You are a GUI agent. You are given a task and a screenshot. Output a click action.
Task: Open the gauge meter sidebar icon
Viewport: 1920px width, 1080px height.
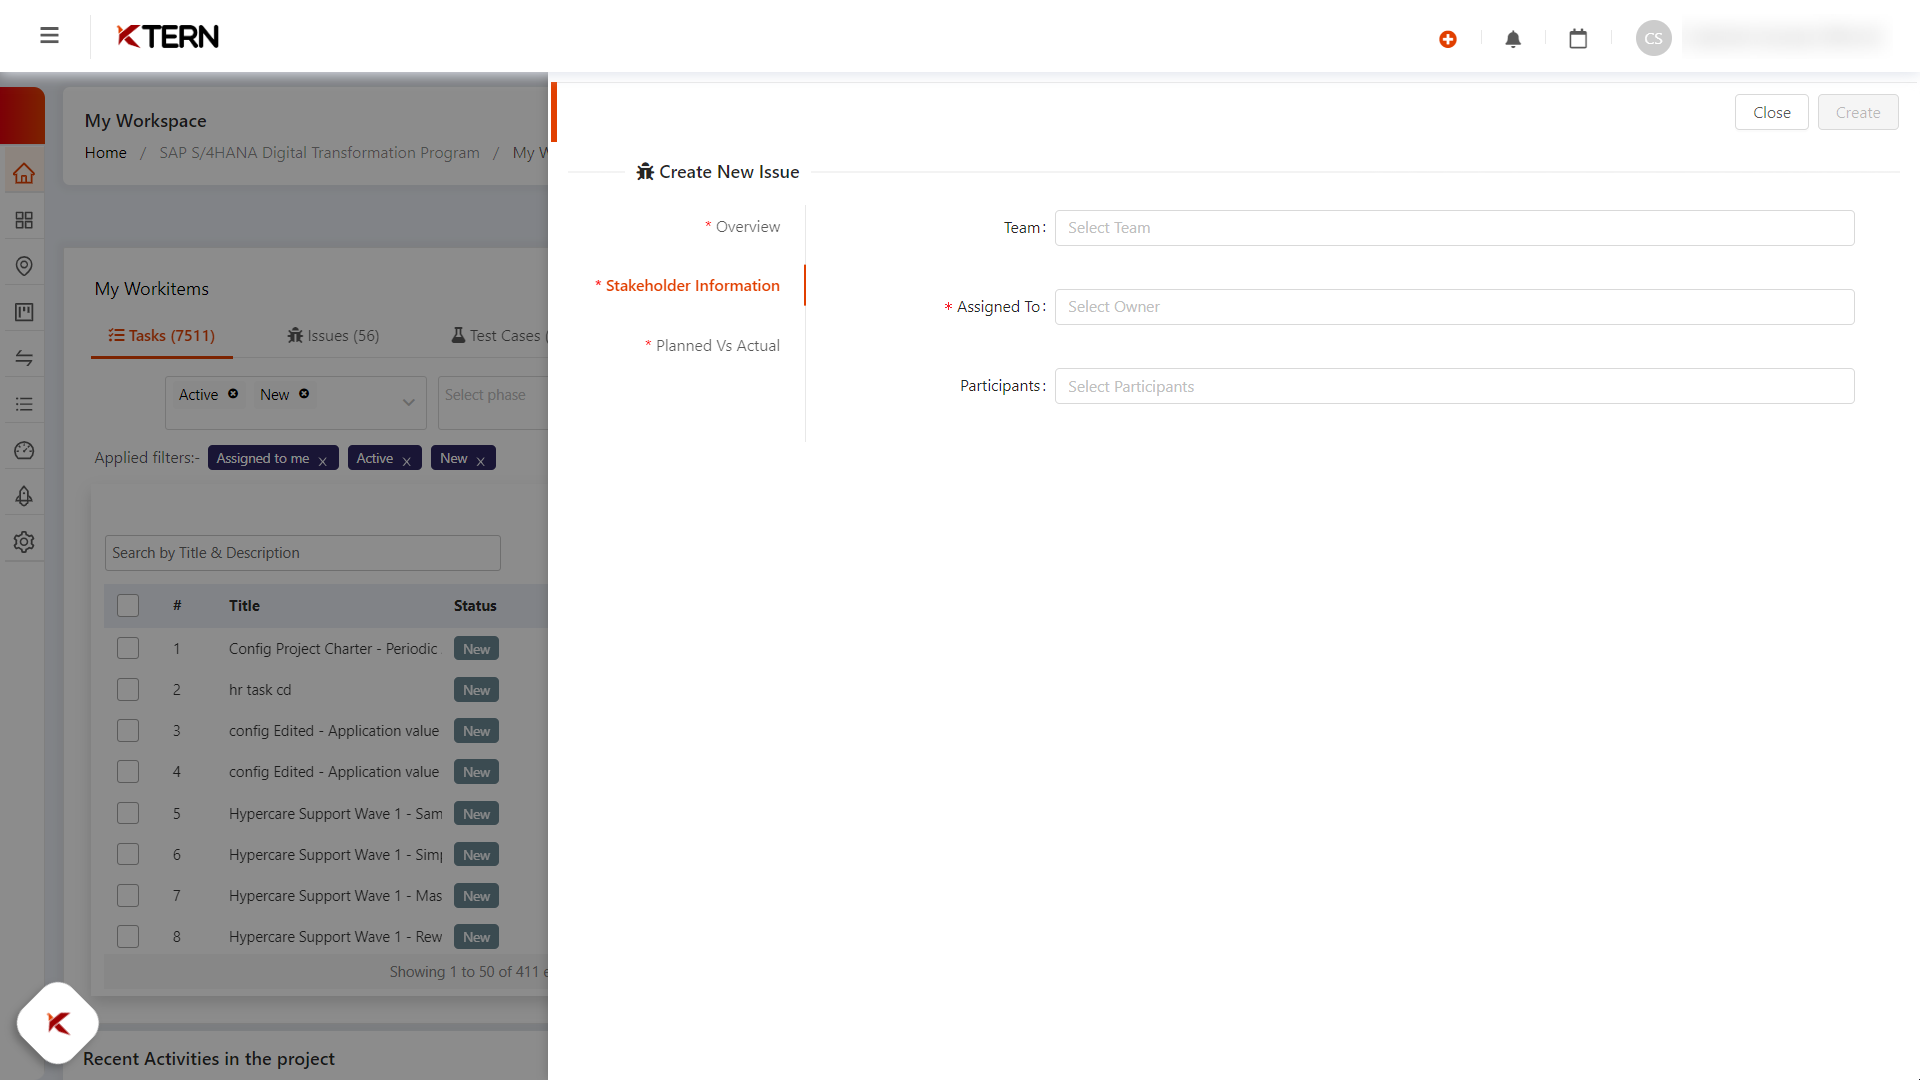point(24,450)
